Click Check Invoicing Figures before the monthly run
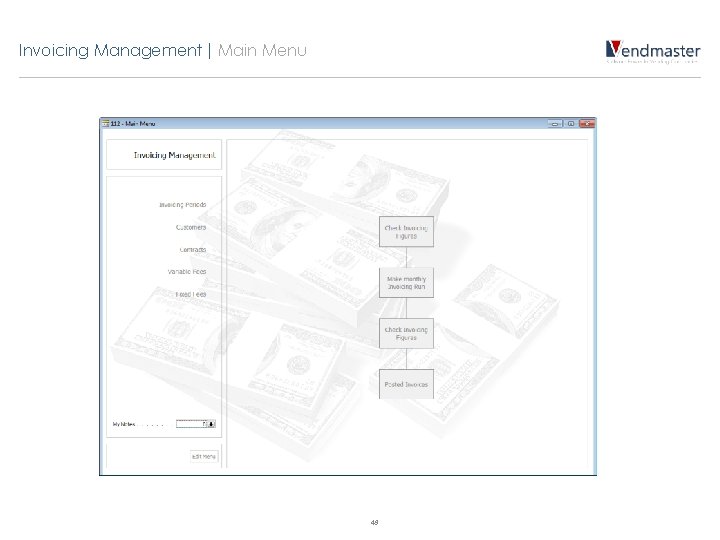 coord(406,232)
